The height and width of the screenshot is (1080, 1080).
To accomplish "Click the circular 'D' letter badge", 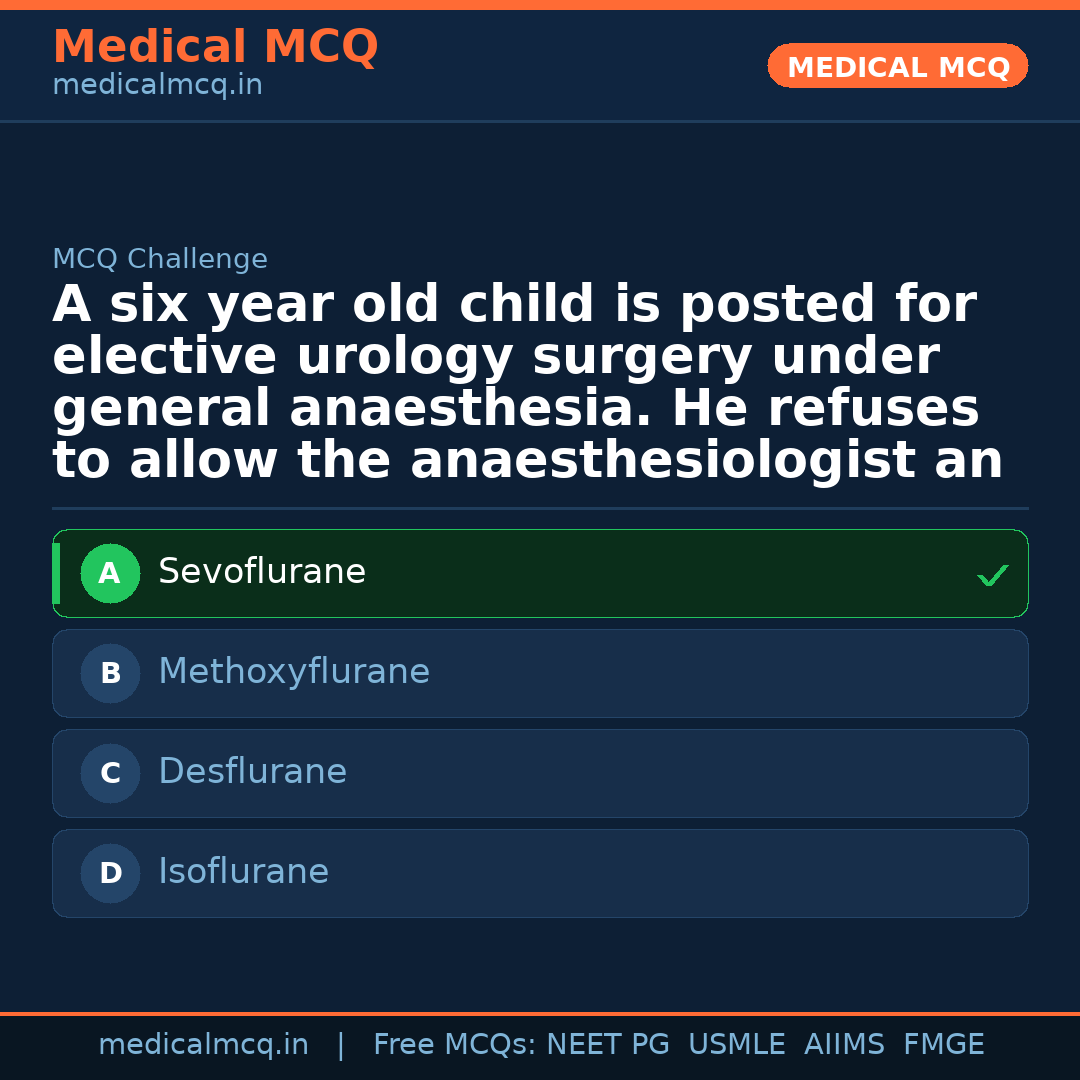I will pos(110,873).
